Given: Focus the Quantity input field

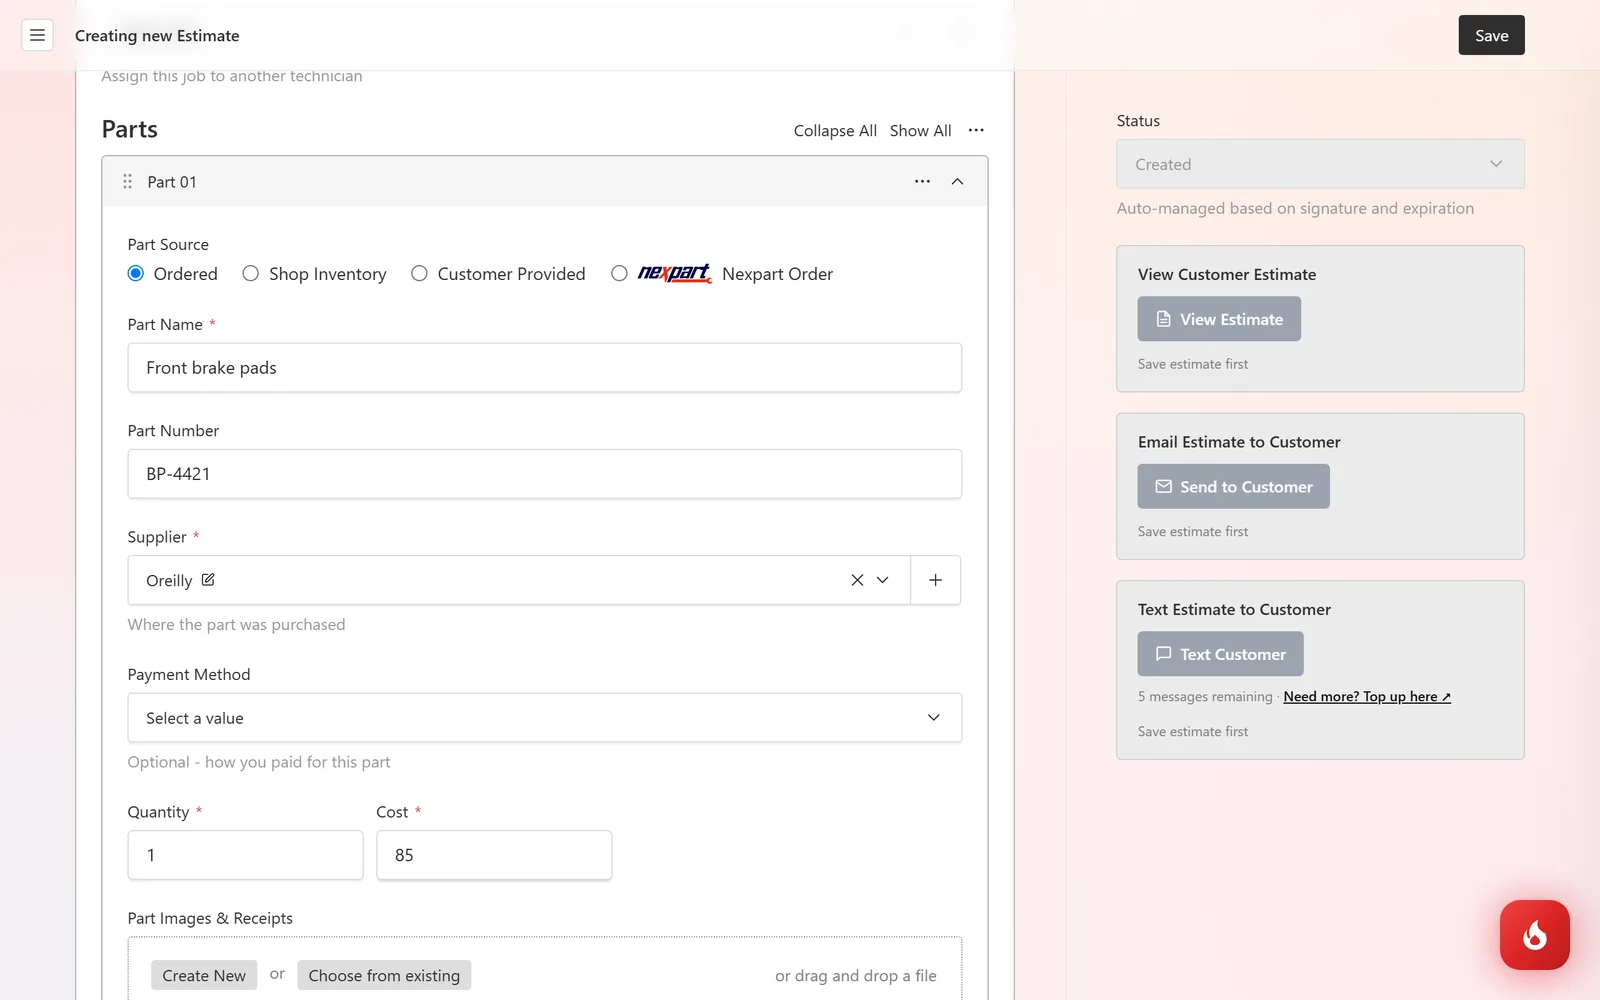Looking at the screenshot, I should click(x=245, y=855).
